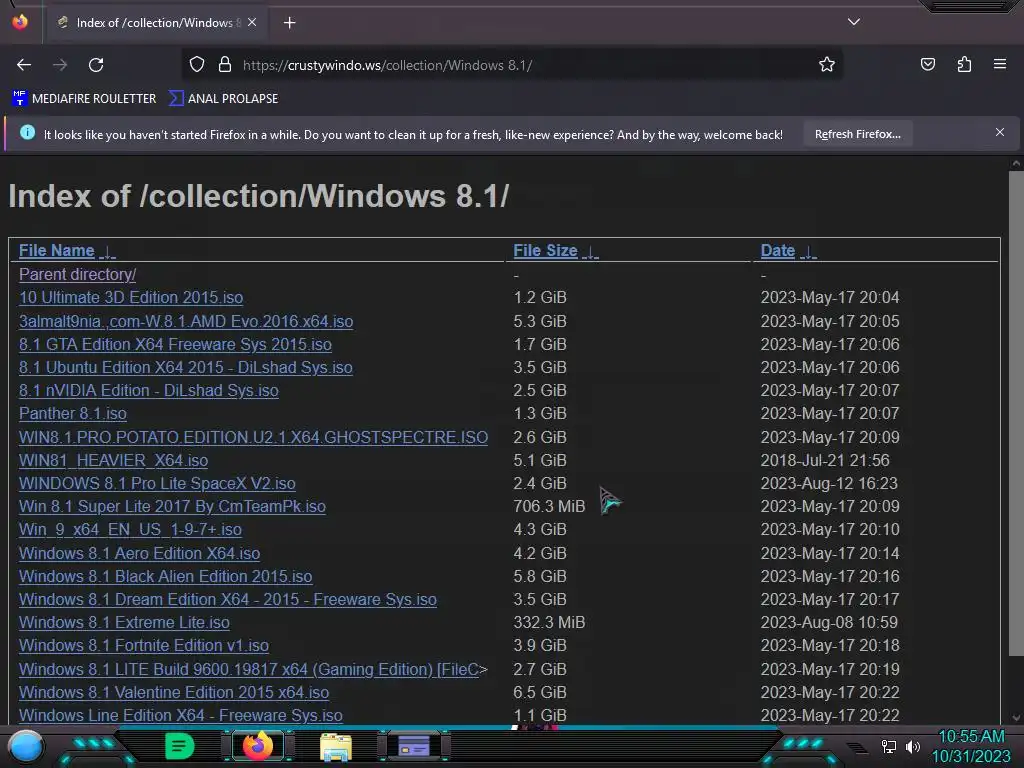Select the 2023-Aug-12 16:23 date cell
1024x768 pixels.
(x=829, y=483)
